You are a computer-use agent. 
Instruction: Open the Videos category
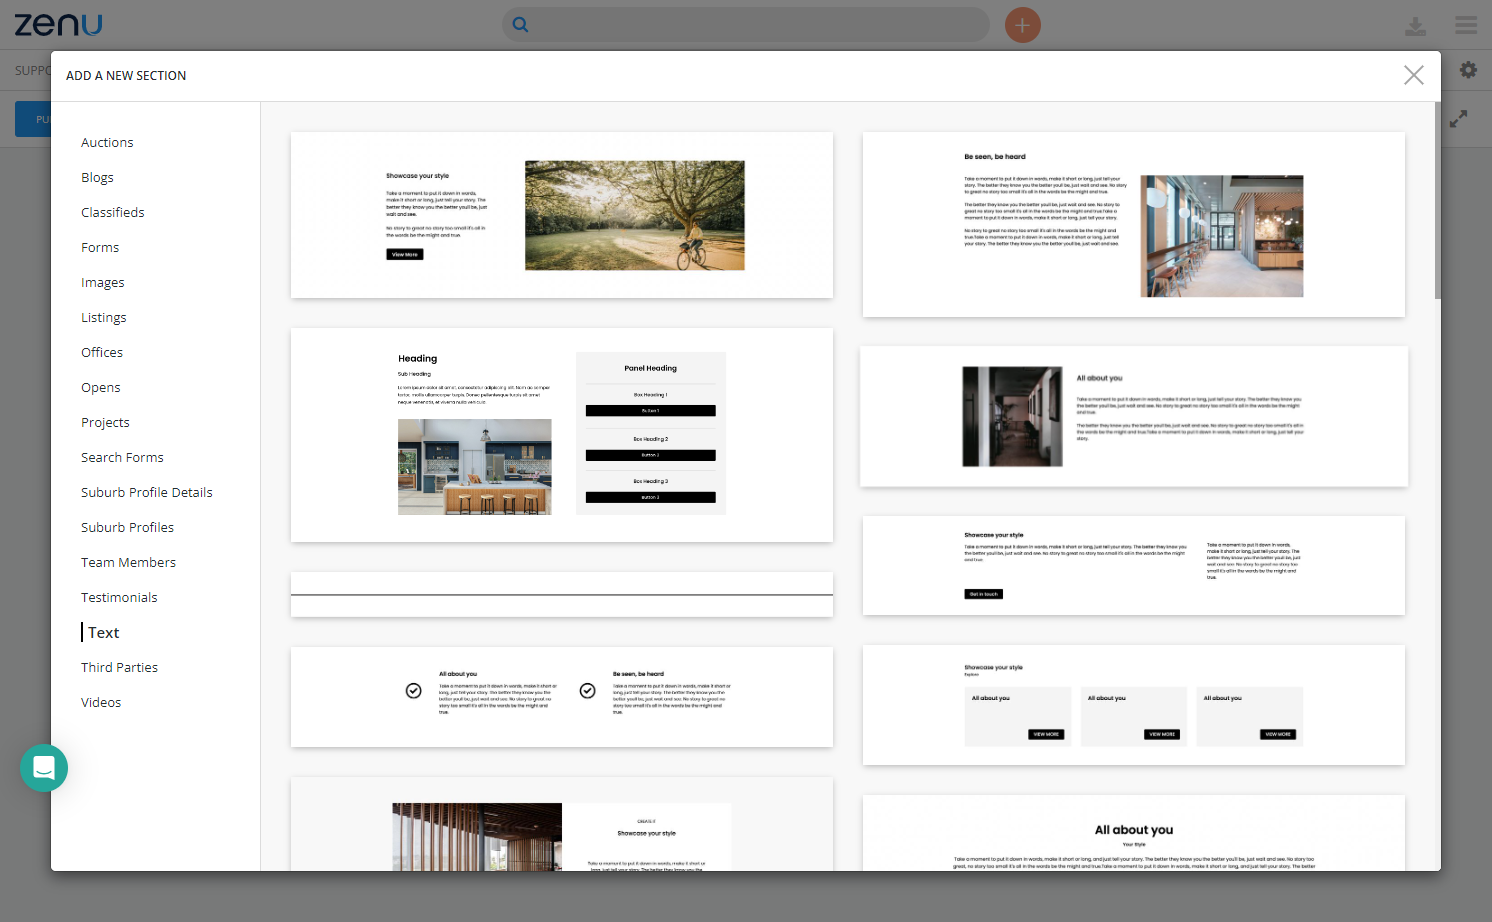pos(101,703)
